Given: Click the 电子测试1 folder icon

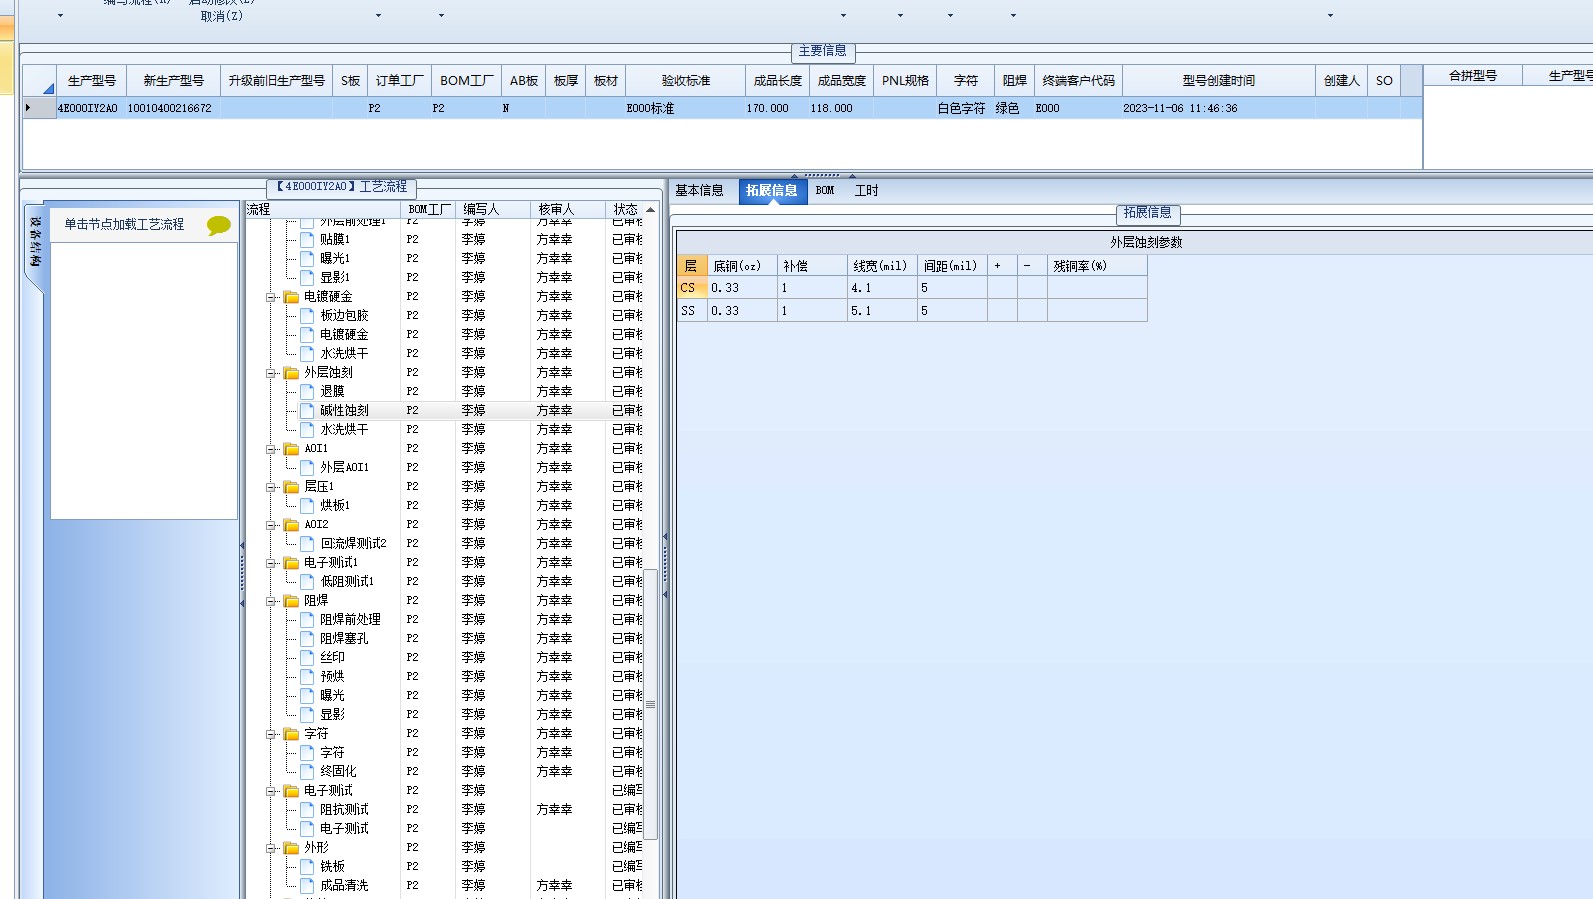Looking at the screenshot, I should click(x=292, y=563).
